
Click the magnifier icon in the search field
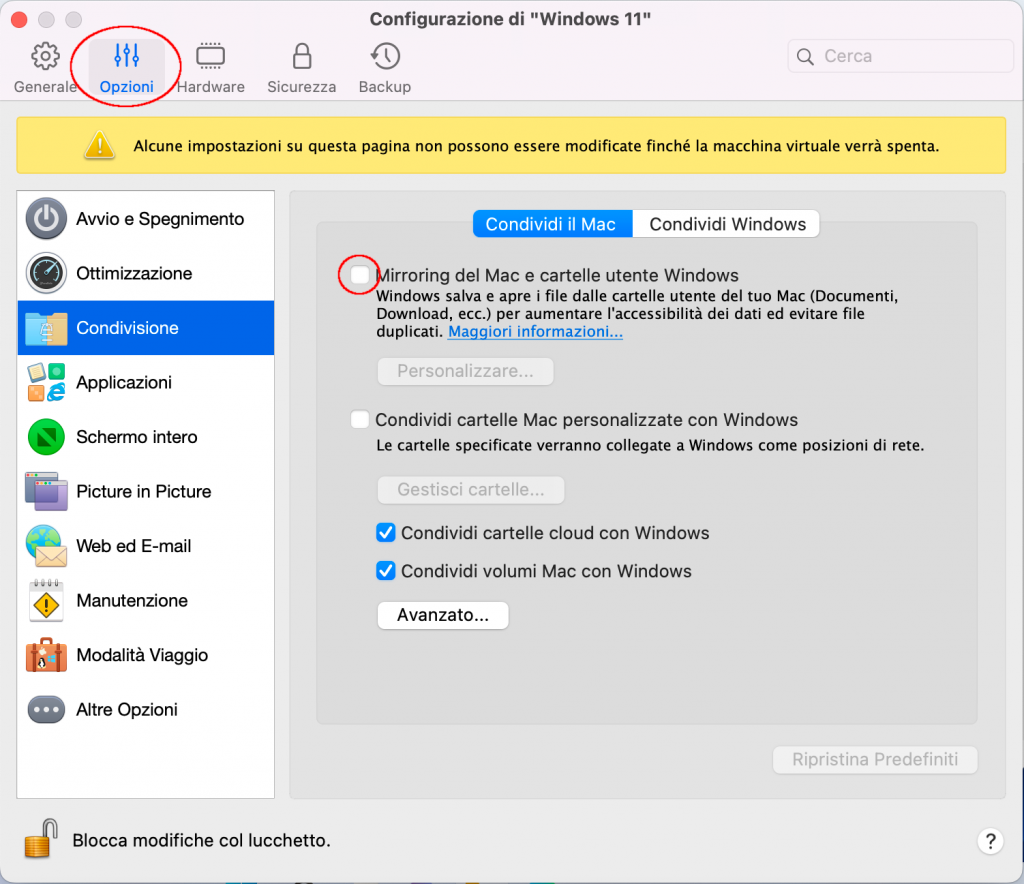click(805, 57)
